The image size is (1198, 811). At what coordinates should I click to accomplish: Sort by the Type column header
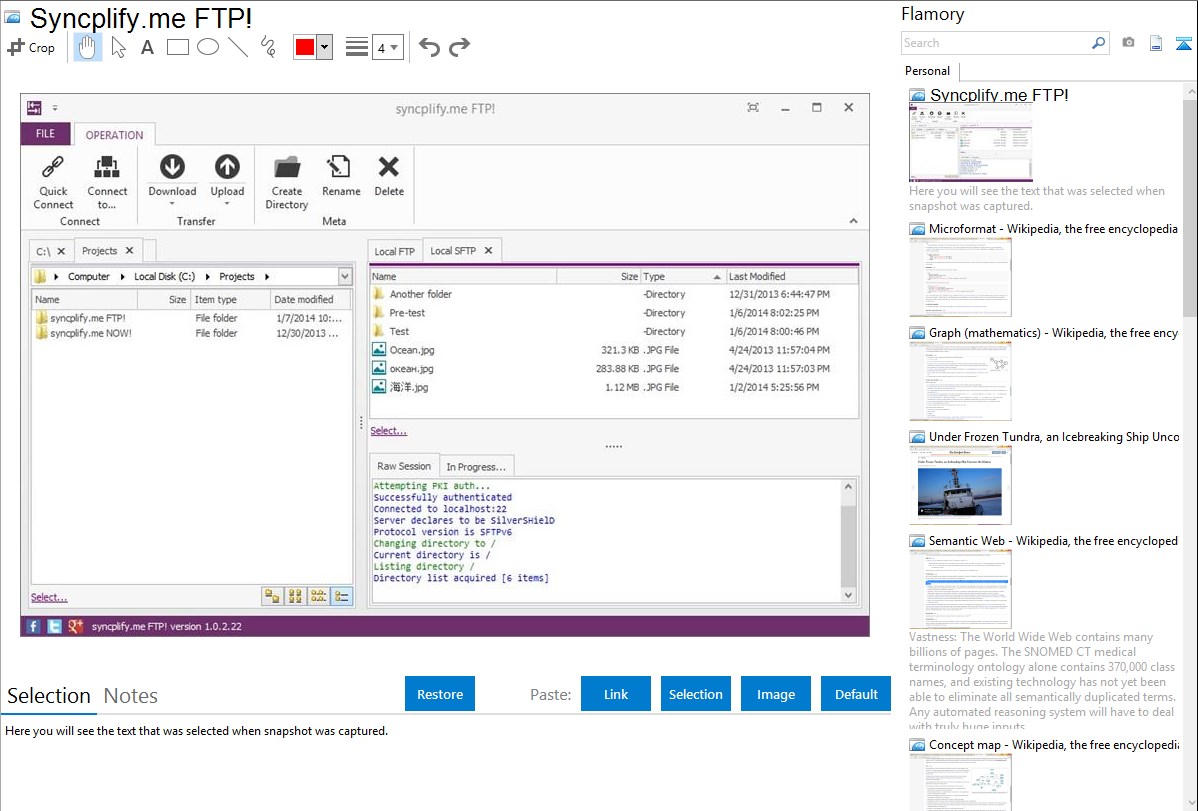click(682, 276)
